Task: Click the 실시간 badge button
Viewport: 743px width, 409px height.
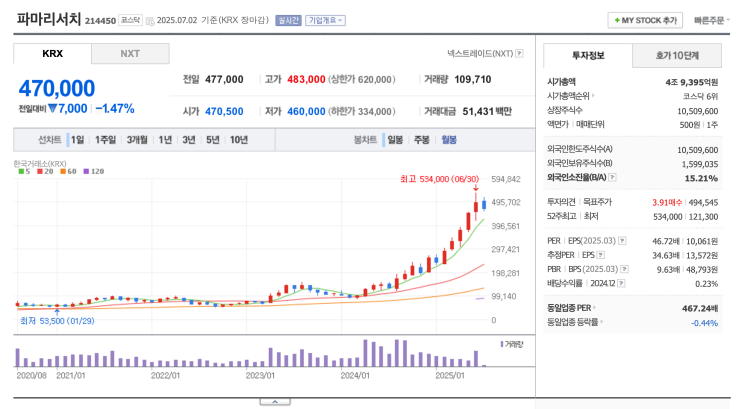Action: [x=289, y=20]
